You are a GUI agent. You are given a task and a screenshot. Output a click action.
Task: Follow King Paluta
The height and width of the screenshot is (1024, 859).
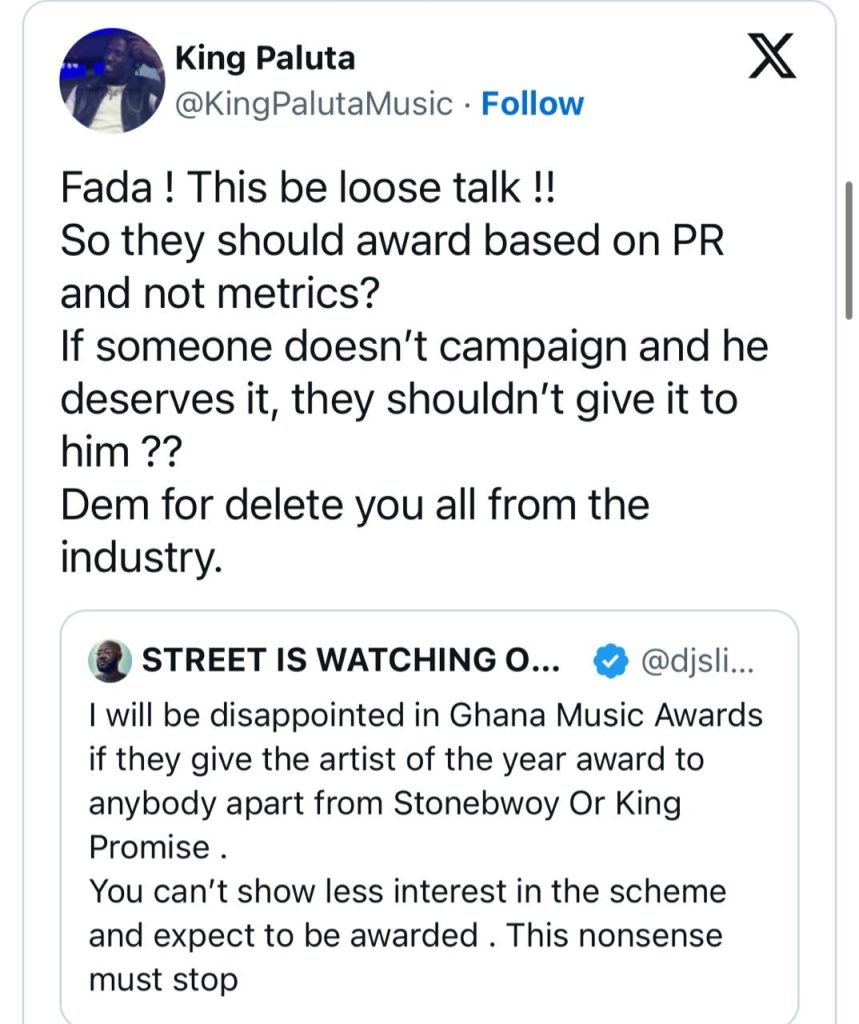(x=532, y=104)
